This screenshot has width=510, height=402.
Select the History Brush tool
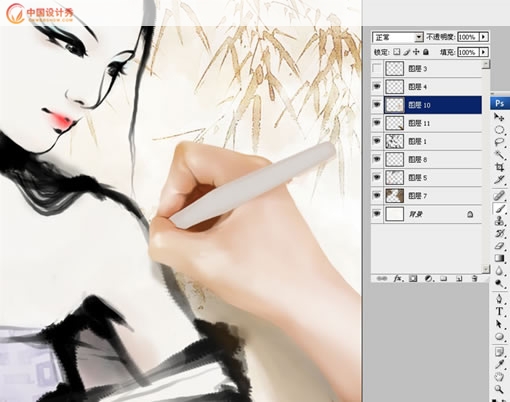499,233
